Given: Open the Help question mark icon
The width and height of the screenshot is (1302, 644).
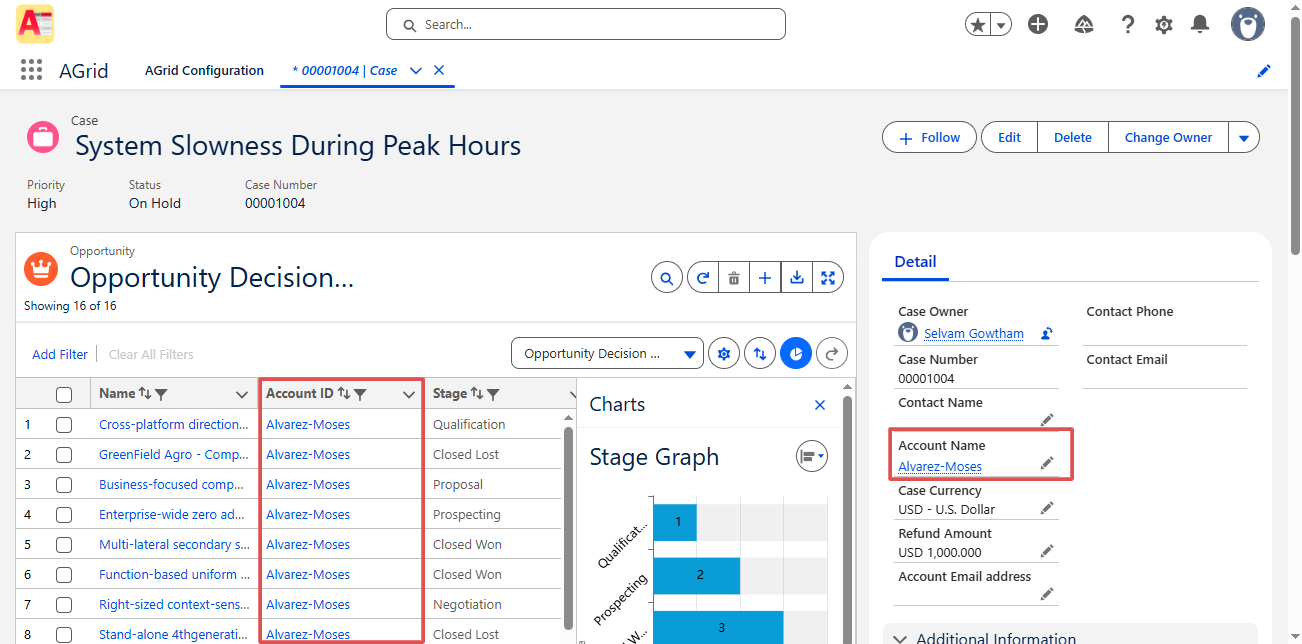Looking at the screenshot, I should pyautogui.click(x=1128, y=24).
